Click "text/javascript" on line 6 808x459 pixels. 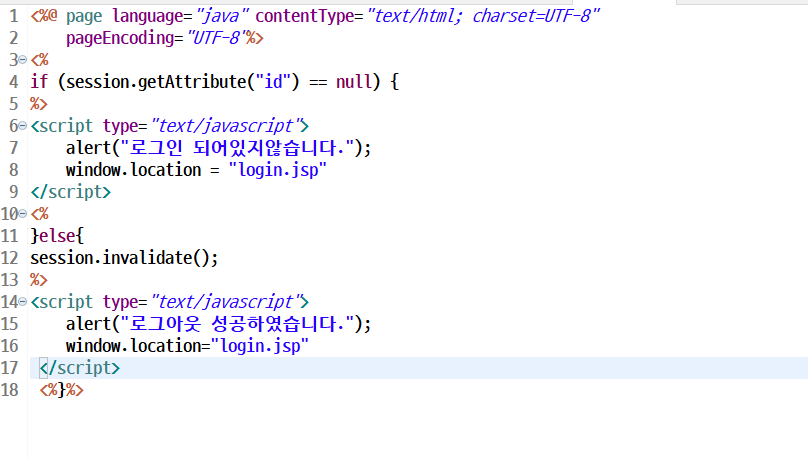pyautogui.click(x=226, y=126)
